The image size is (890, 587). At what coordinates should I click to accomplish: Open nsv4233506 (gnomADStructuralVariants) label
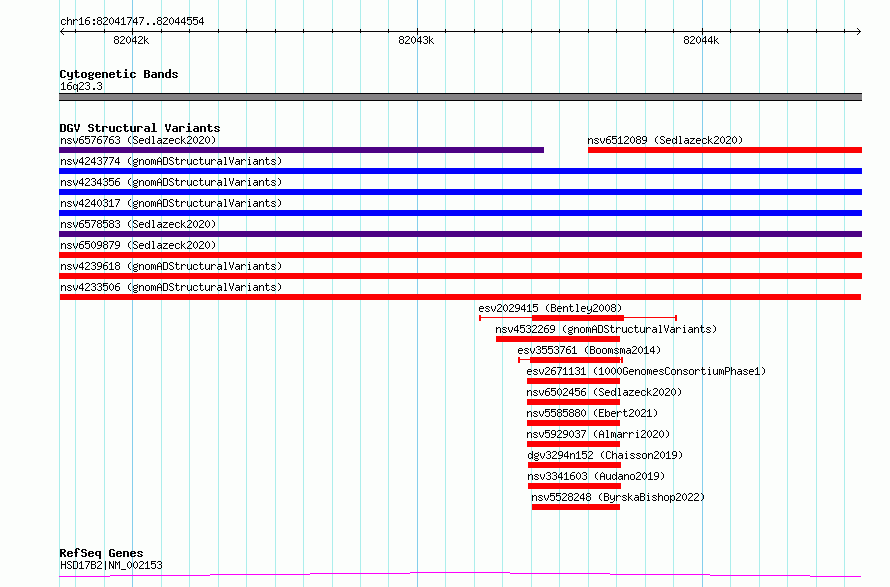(171, 287)
